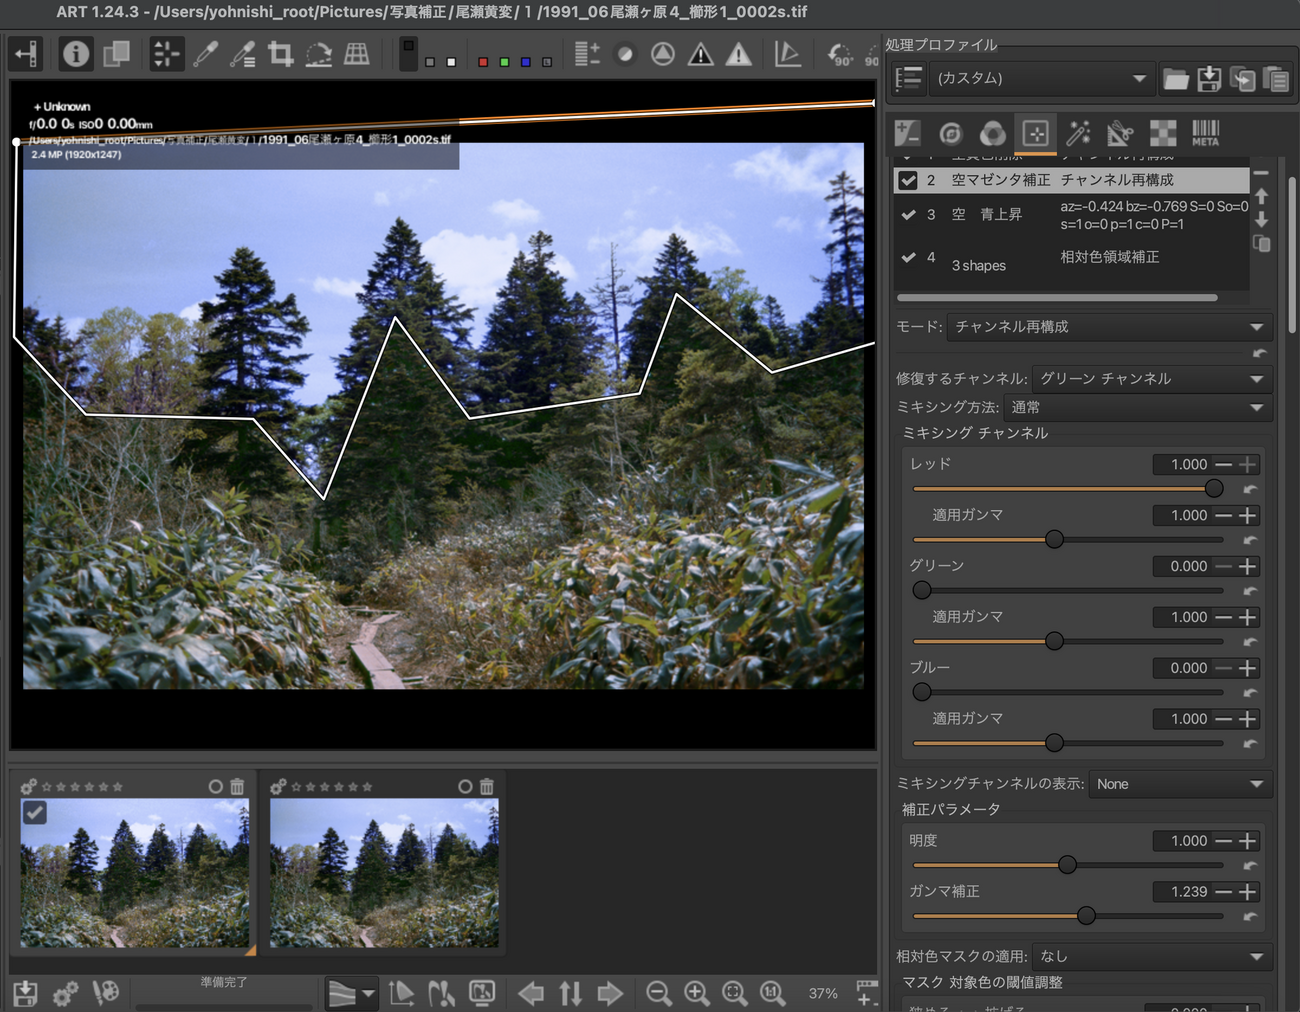Select the crop tool in toolbar
The image size is (1300, 1012).
click(281, 54)
